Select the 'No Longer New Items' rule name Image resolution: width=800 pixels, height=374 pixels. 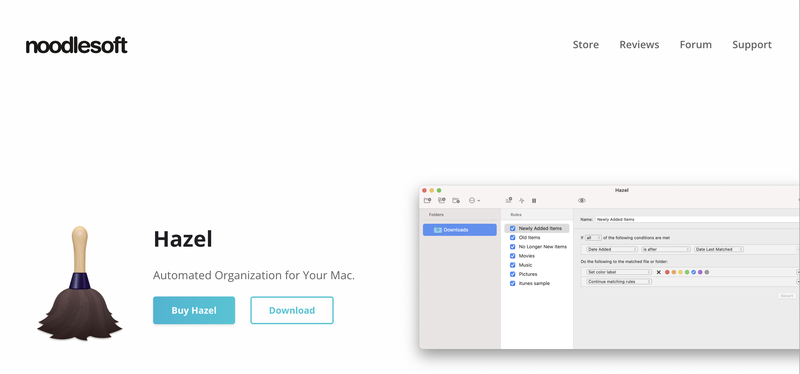pos(543,247)
